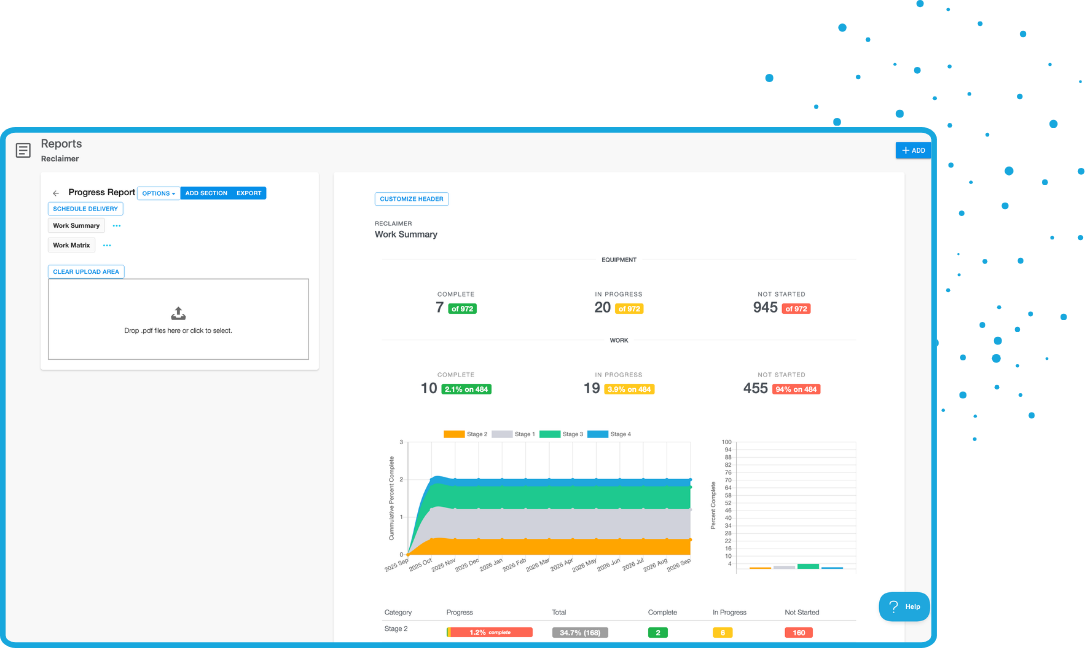
Task: Click the CUSTOMIZE HEADER button
Action: (412, 199)
